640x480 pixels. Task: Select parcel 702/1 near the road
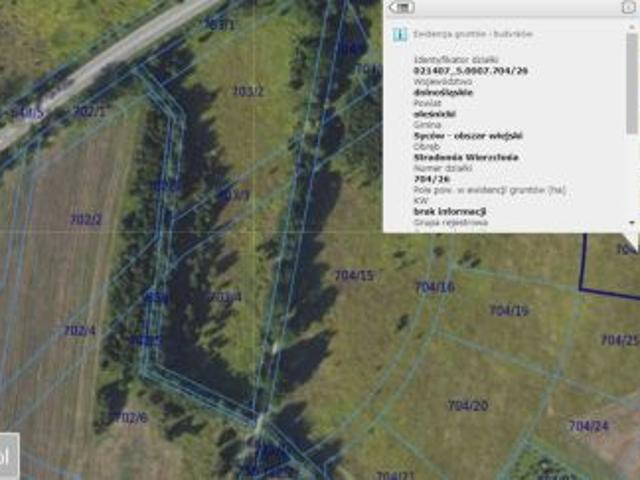(x=88, y=111)
